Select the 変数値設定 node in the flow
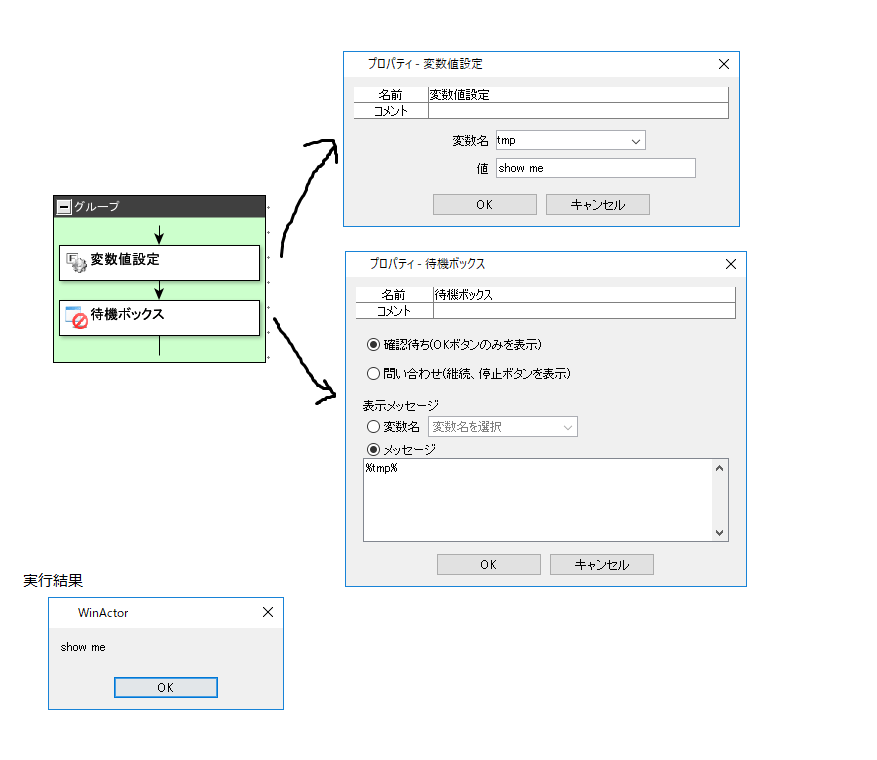The height and width of the screenshot is (760, 877). click(x=159, y=262)
